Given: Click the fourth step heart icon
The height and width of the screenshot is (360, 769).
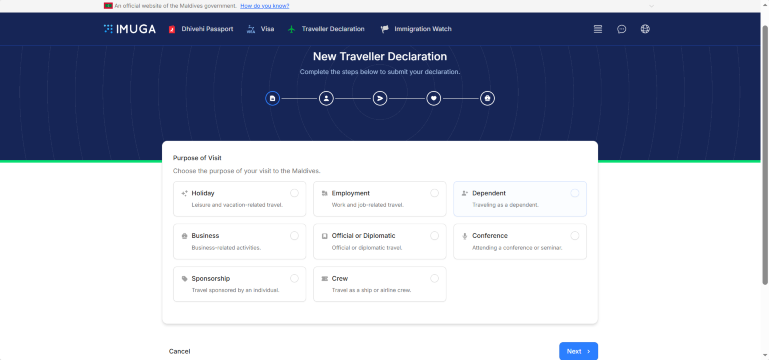Looking at the screenshot, I should point(434,99).
